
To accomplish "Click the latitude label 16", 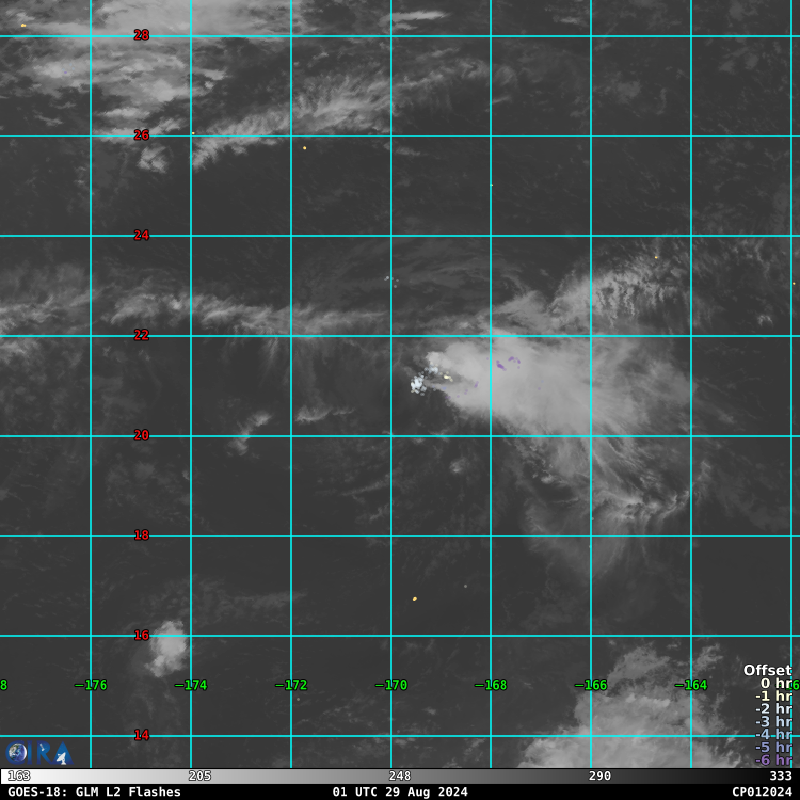I will coord(141,635).
